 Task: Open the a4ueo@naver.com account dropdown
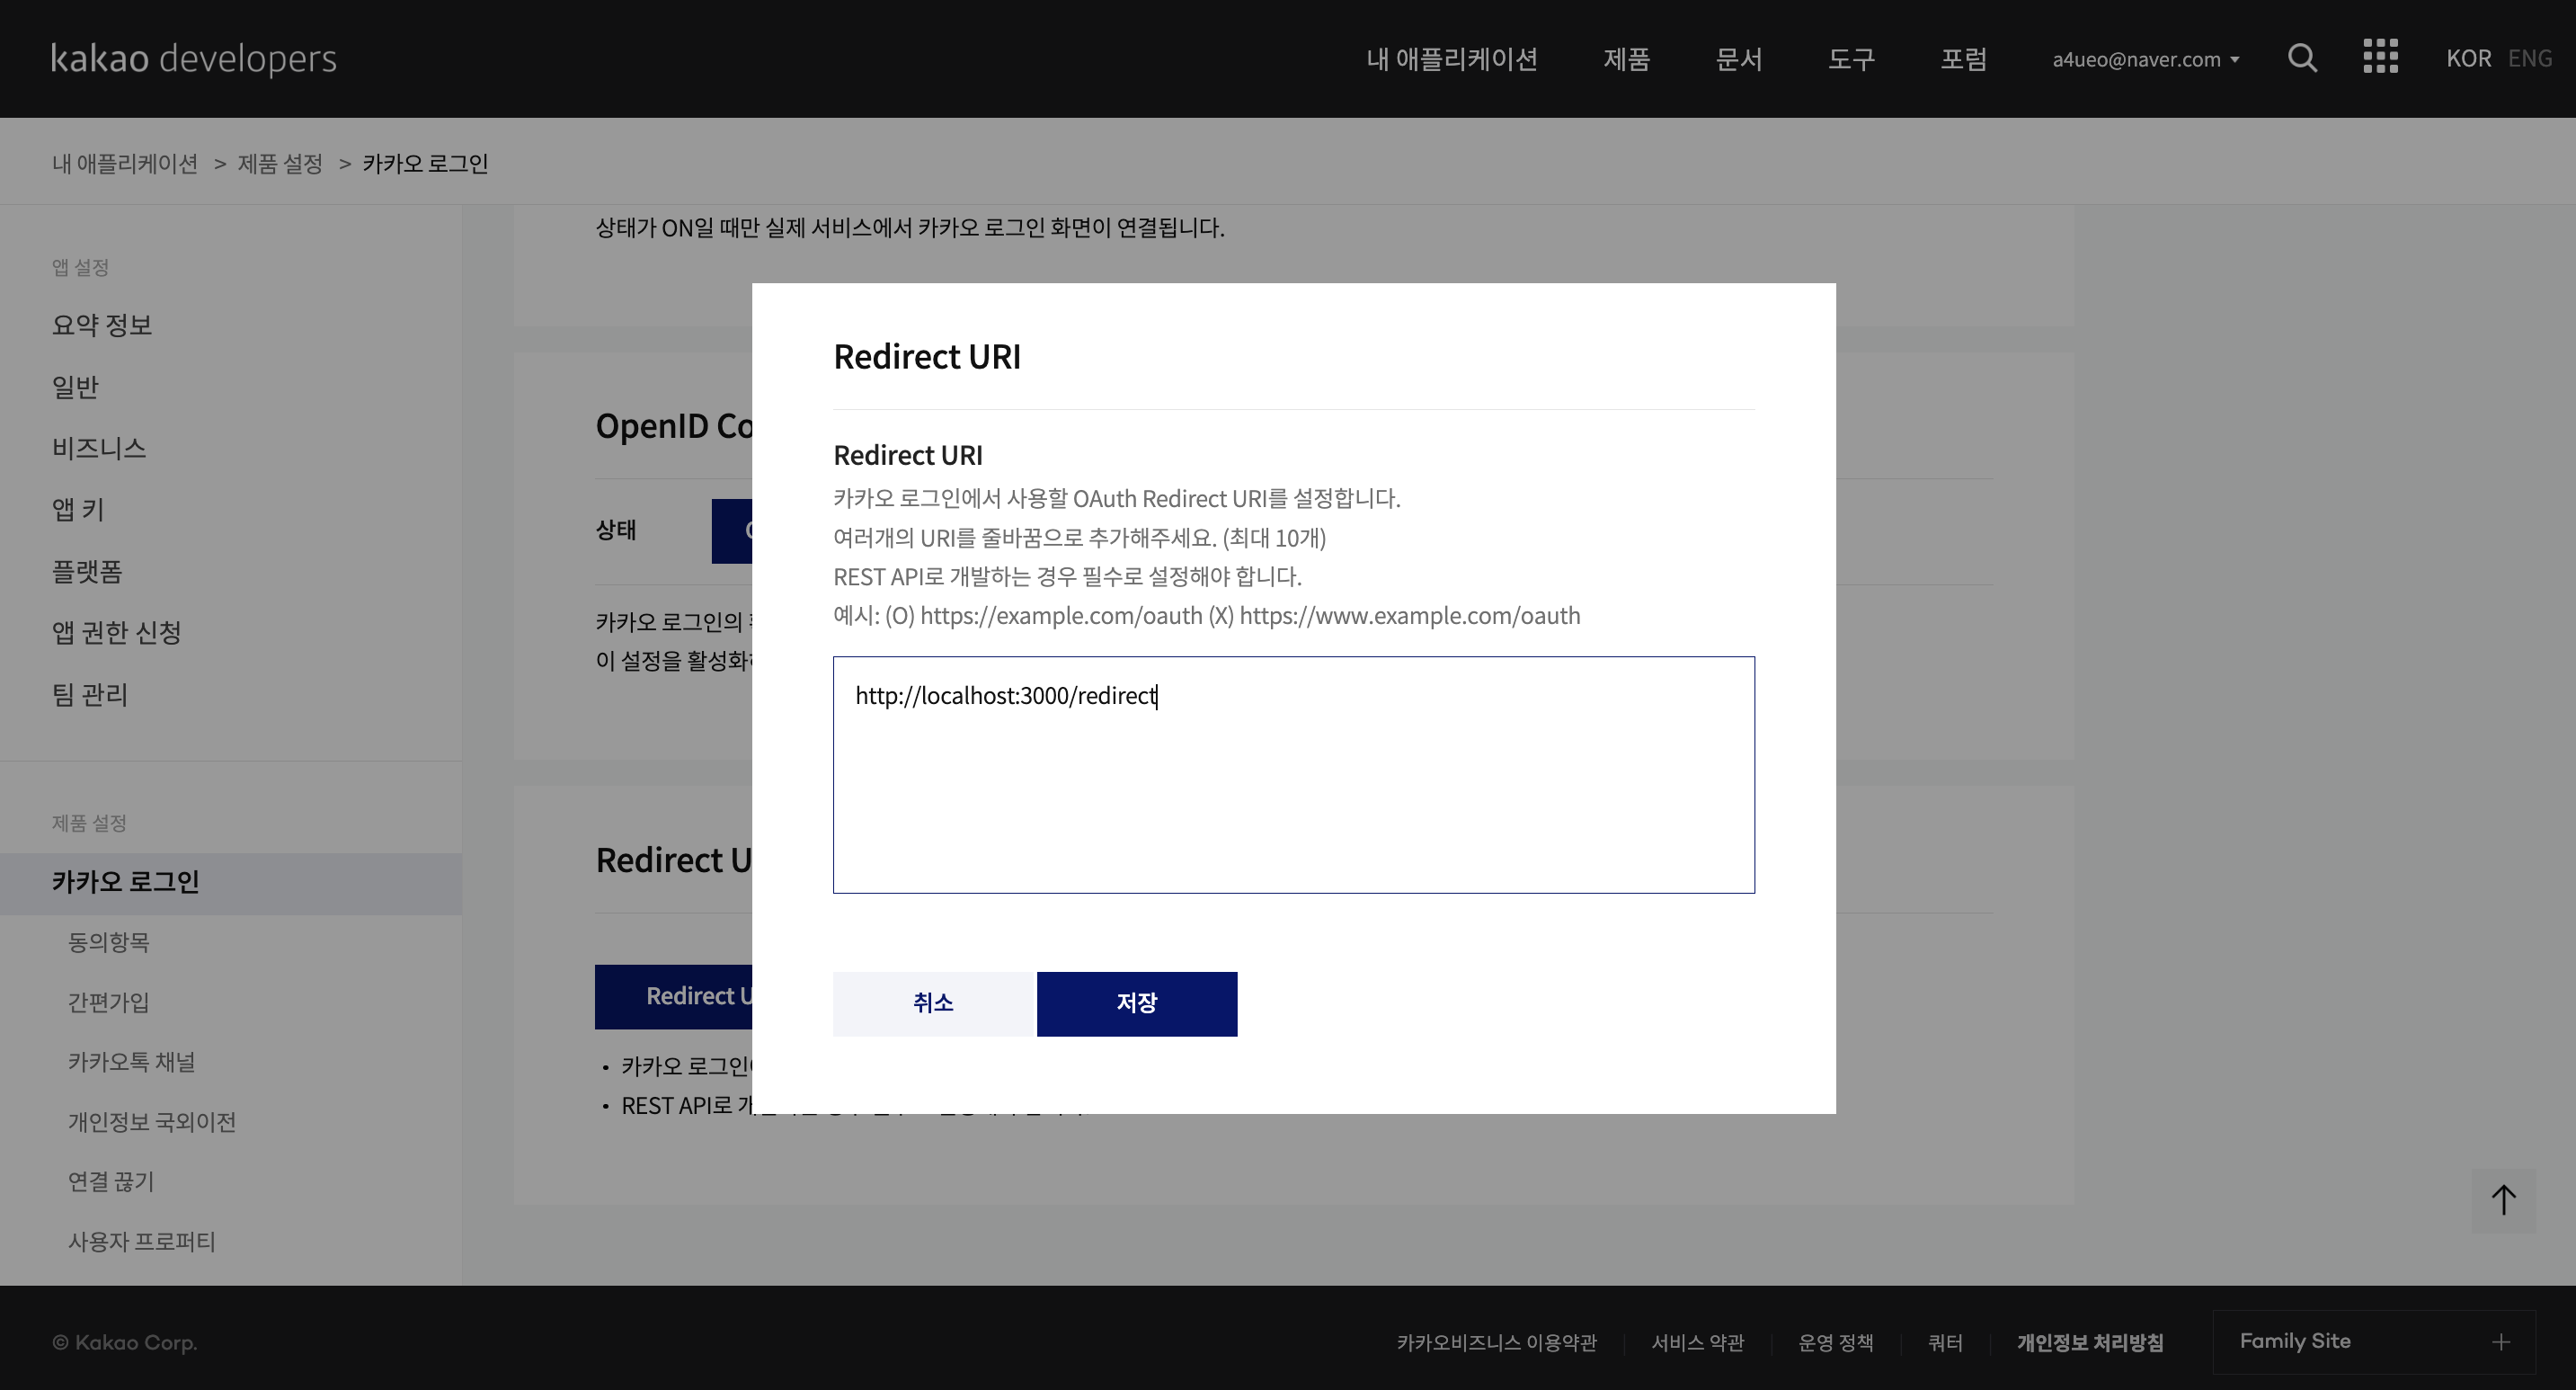pyautogui.click(x=2145, y=59)
